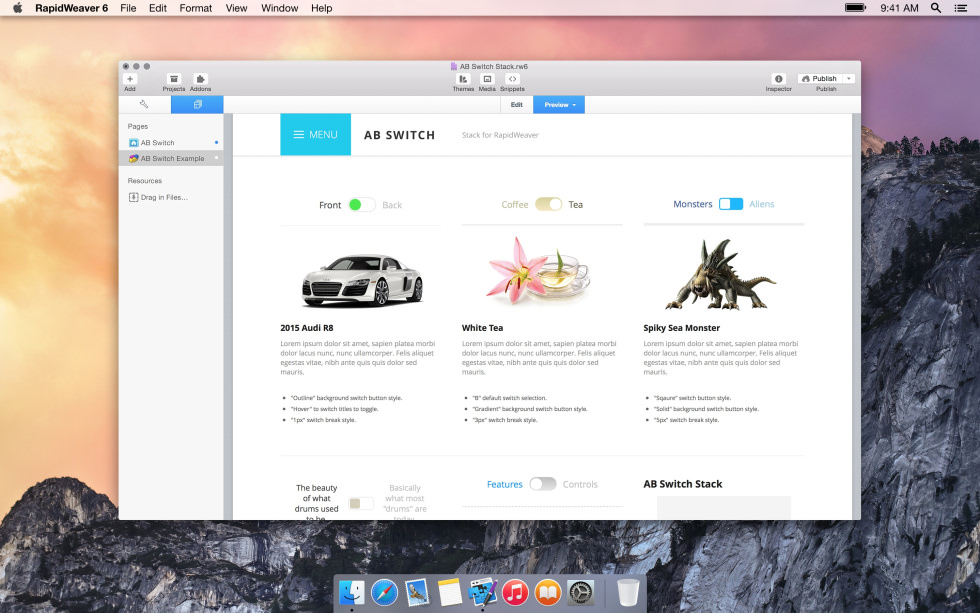This screenshot has width=980, height=613.
Task: Open the Snippets icon
Action: (x=512, y=79)
